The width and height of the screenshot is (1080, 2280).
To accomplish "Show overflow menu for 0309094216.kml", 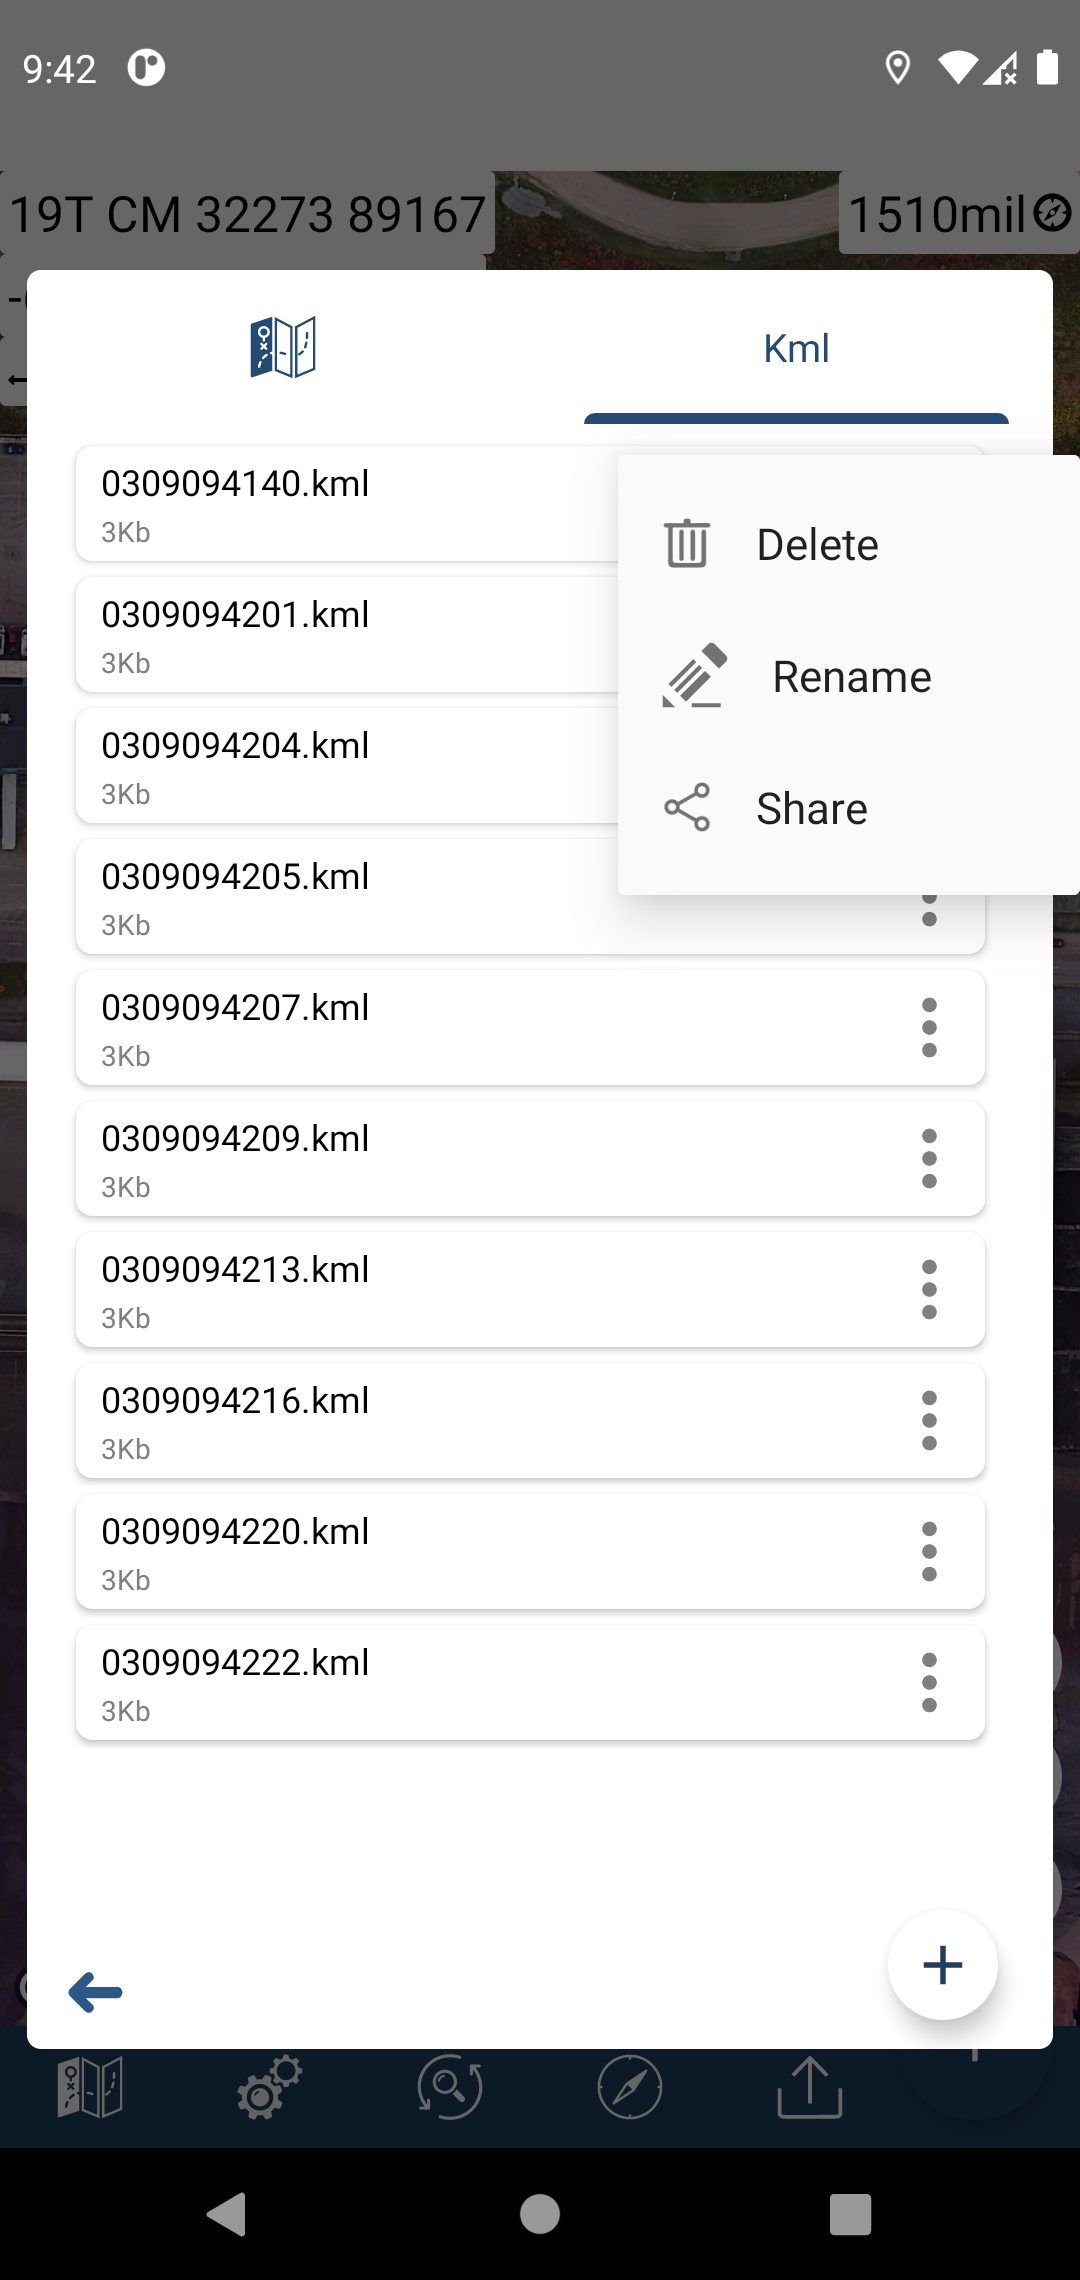I will (929, 1421).
